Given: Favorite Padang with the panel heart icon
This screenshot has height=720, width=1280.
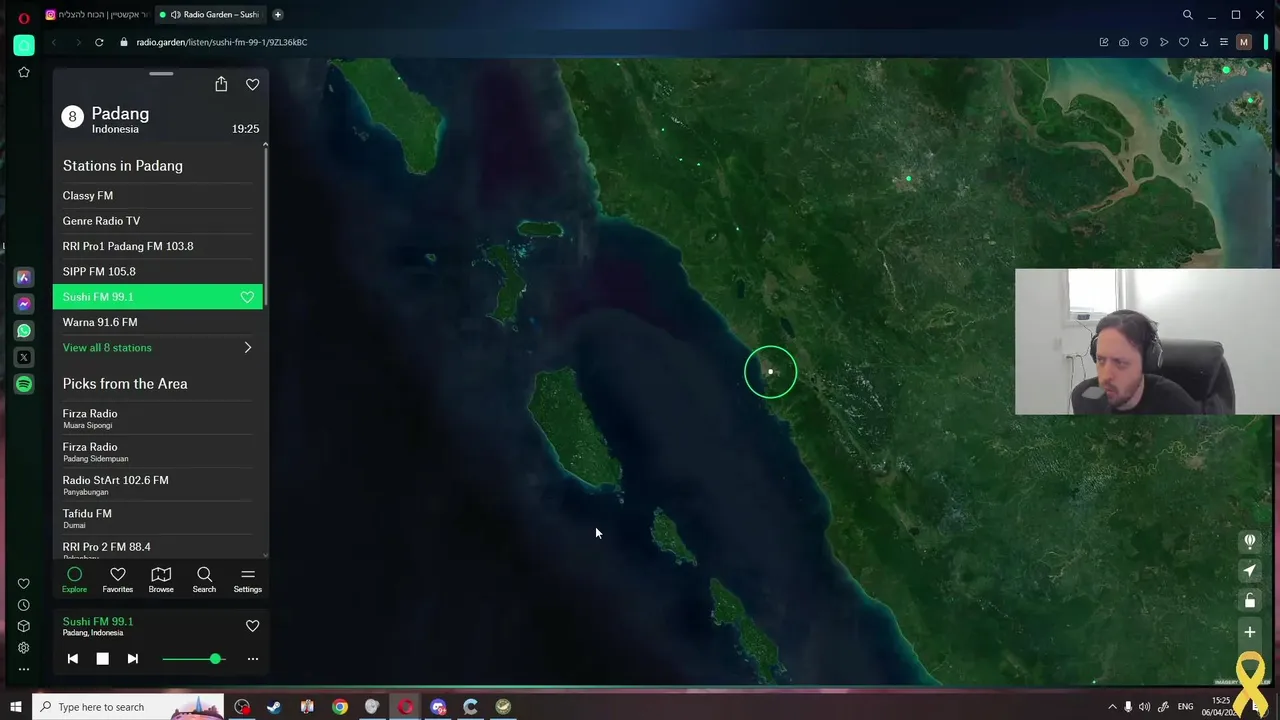Looking at the screenshot, I should [x=252, y=85].
